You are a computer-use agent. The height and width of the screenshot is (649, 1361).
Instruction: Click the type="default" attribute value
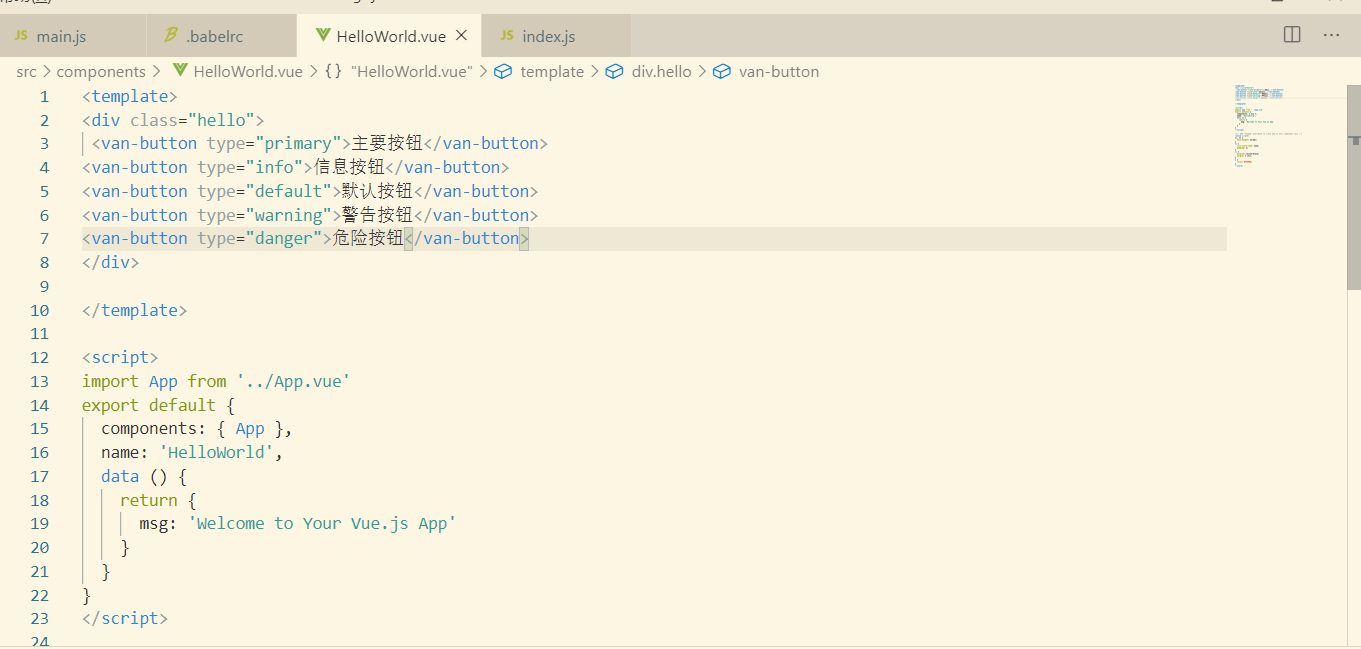(289, 192)
